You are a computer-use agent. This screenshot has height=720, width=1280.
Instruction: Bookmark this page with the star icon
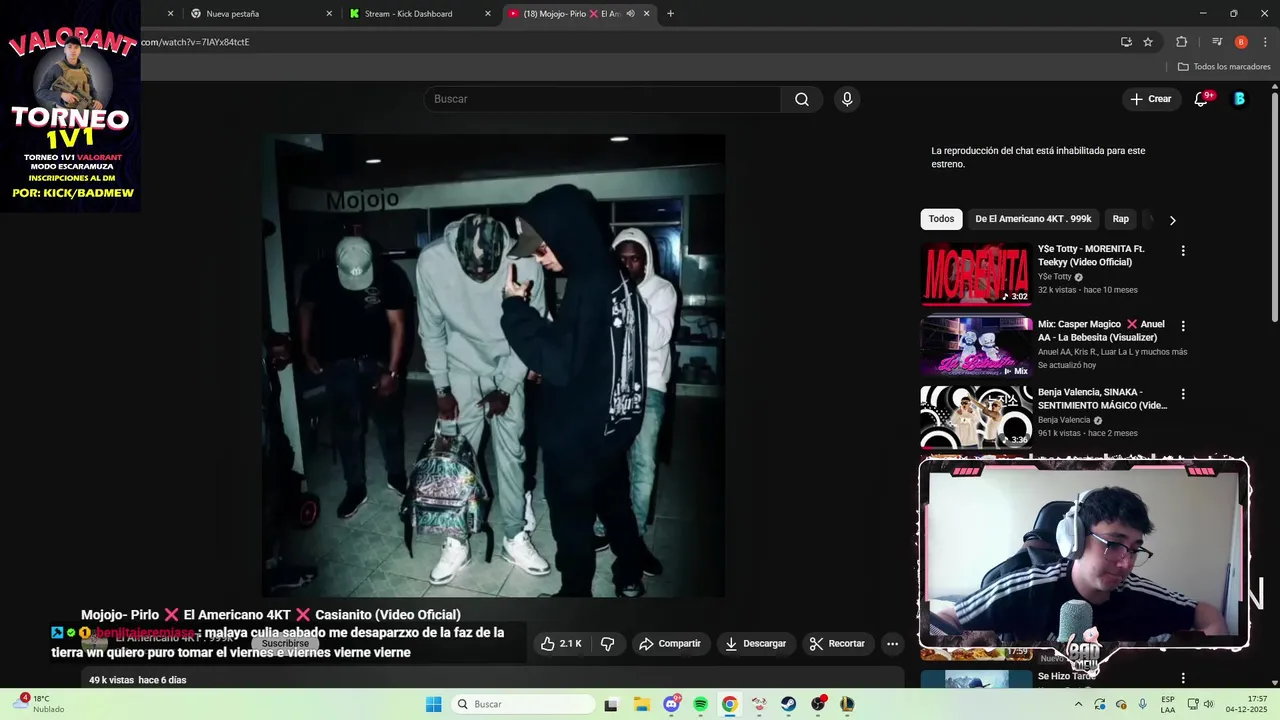click(x=1148, y=42)
